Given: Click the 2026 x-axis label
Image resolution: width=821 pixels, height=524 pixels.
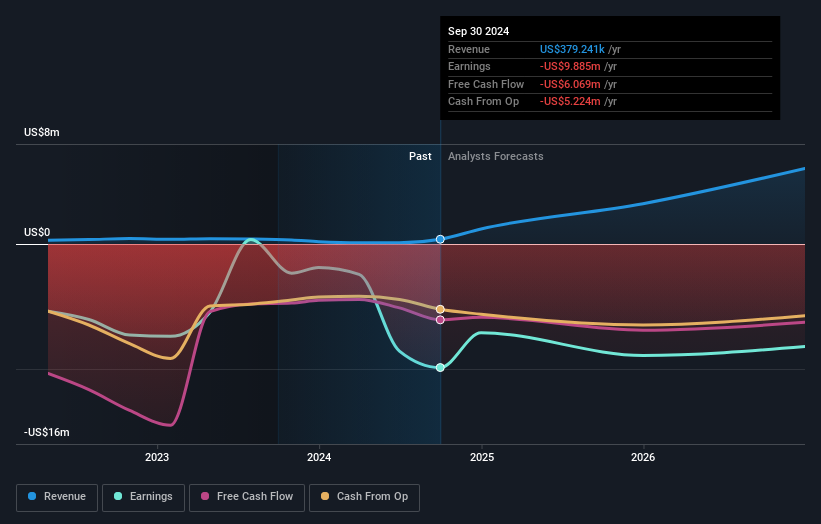Looking at the screenshot, I should pyautogui.click(x=643, y=458).
